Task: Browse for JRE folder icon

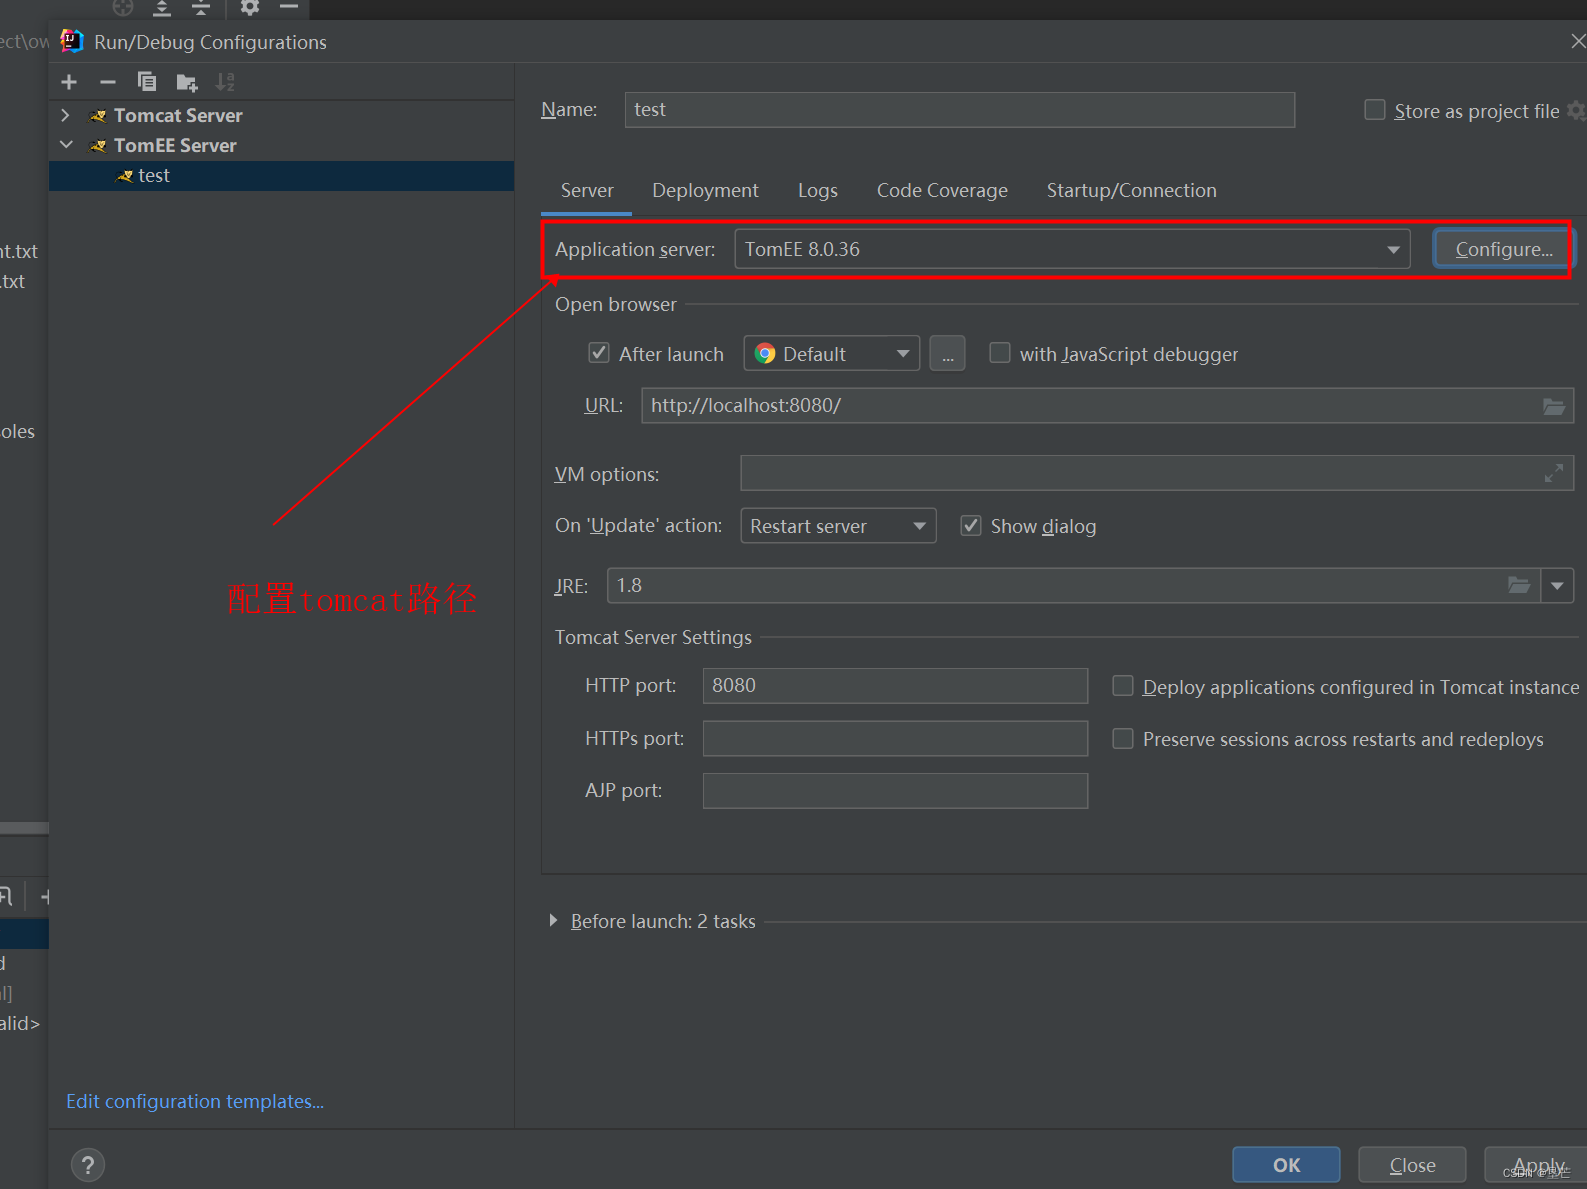Action: [x=1519, y=585]
